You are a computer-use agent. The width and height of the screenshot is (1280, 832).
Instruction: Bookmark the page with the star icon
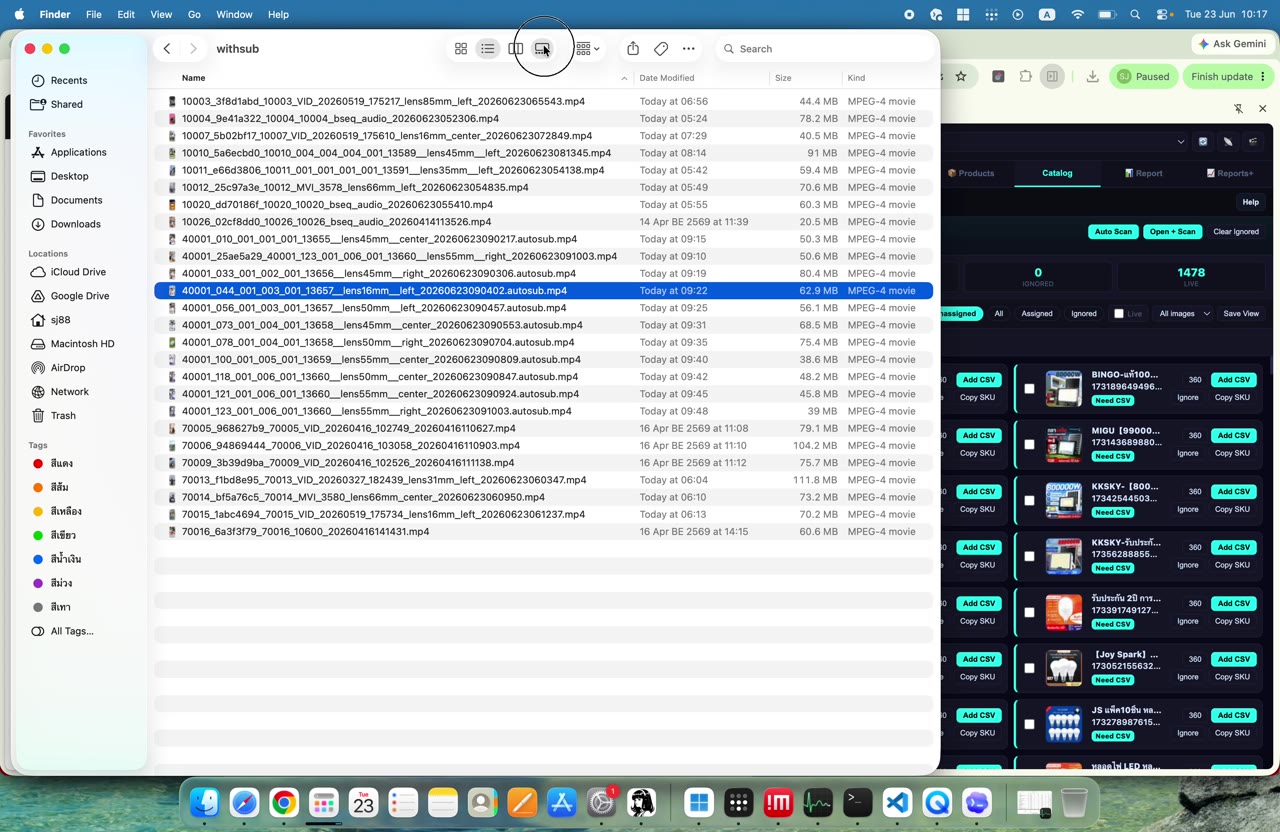[961, 76]
